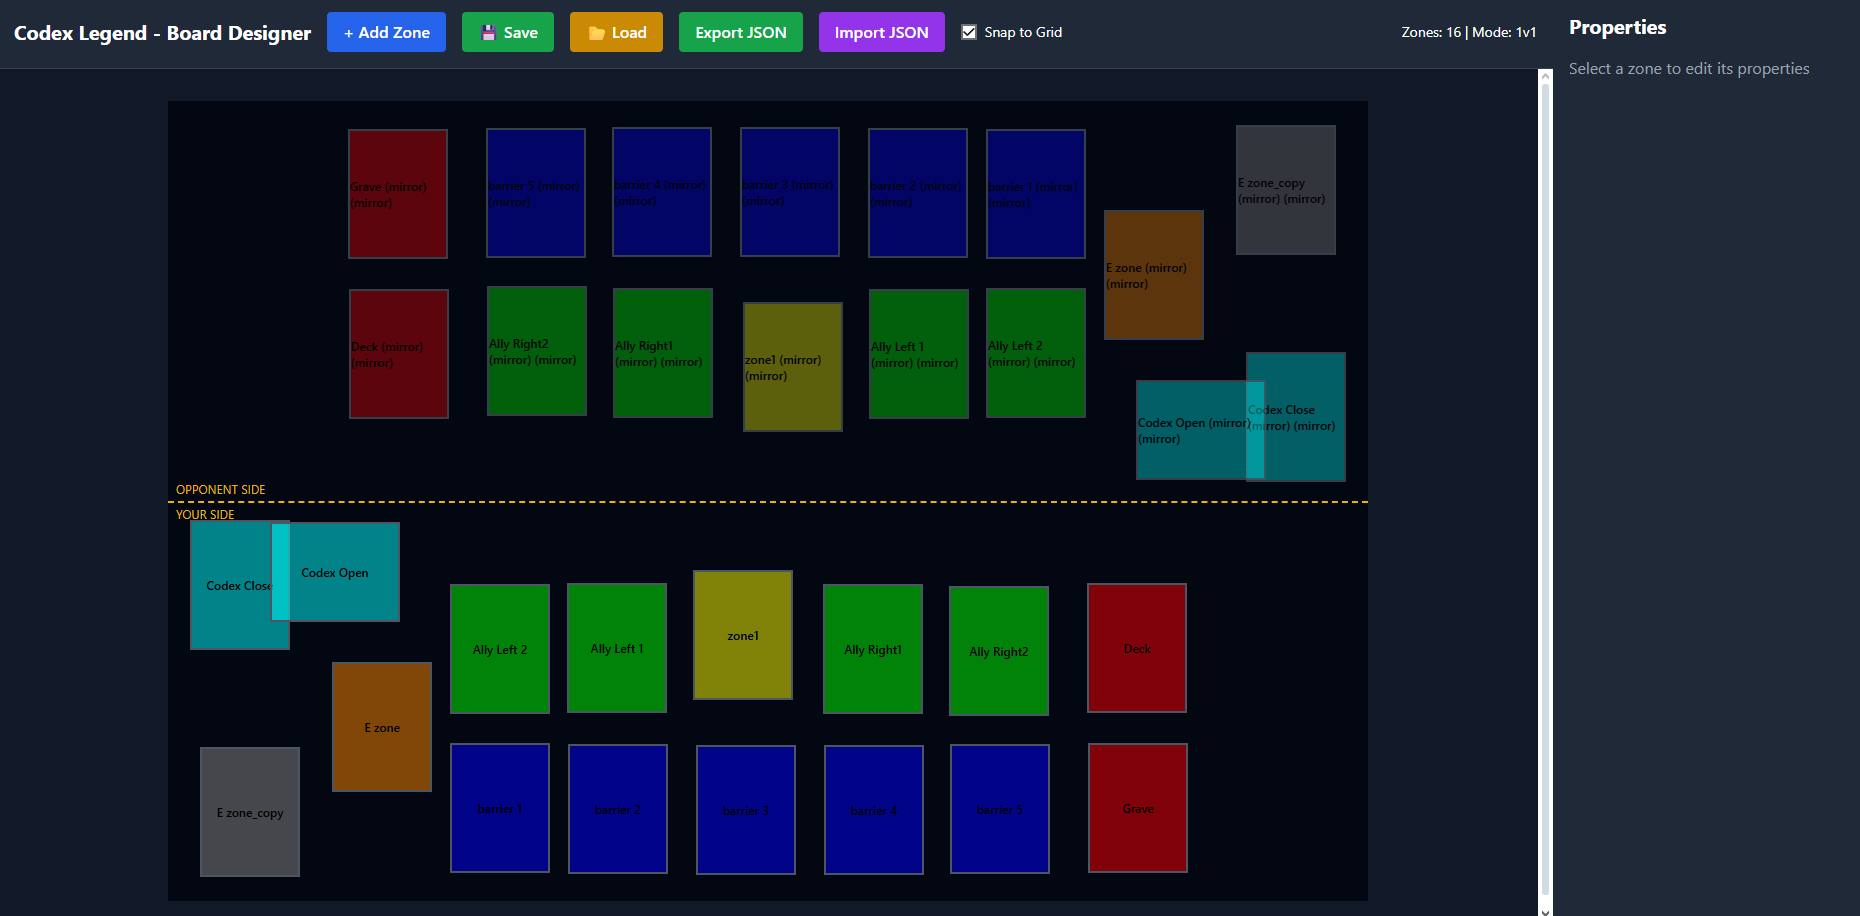This screenshot has width=1860, height=916.
Task: Select the barrier 4 (mirror) zone
Action: (662, 192)
